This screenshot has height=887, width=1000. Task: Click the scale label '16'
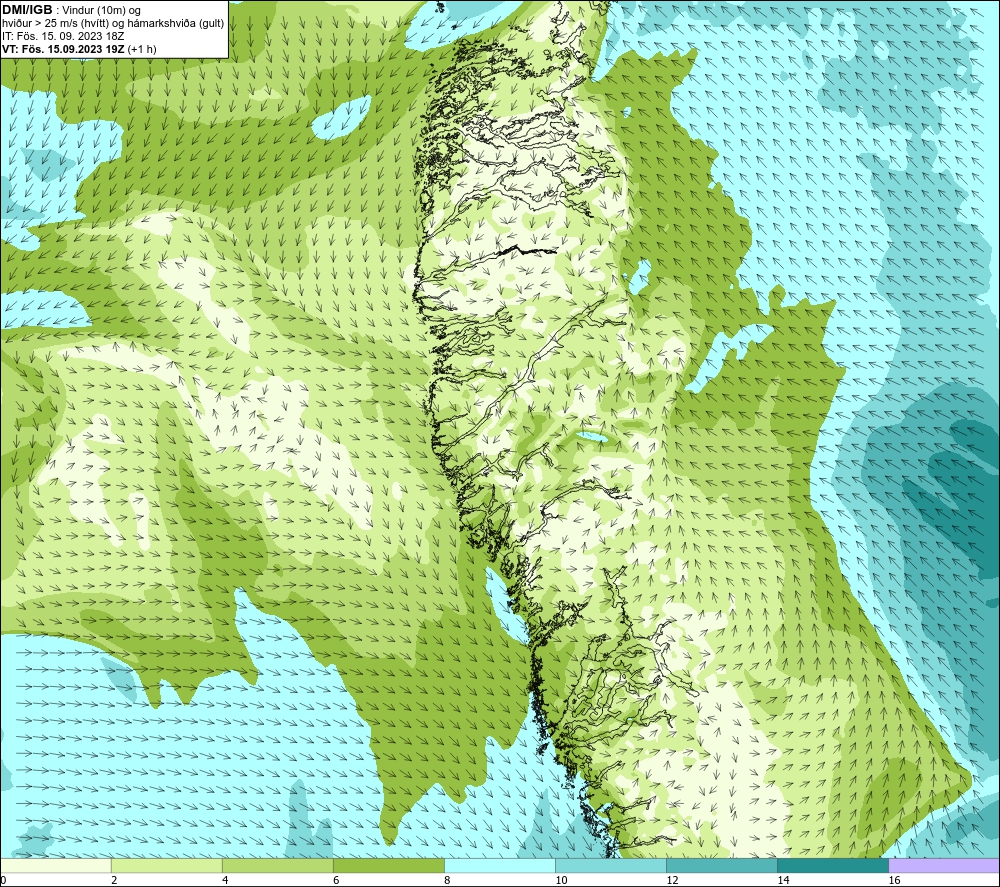click(x=894, y=881)
